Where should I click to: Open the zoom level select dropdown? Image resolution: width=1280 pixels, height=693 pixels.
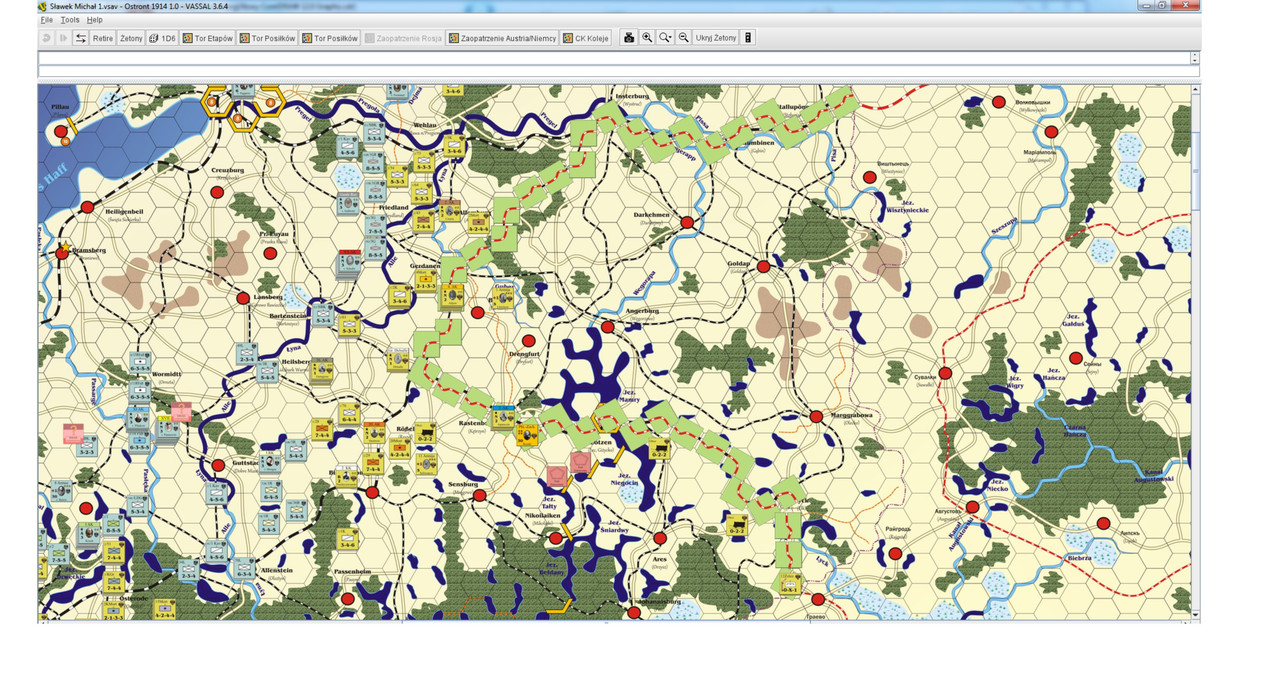click(x=665, y=38)
